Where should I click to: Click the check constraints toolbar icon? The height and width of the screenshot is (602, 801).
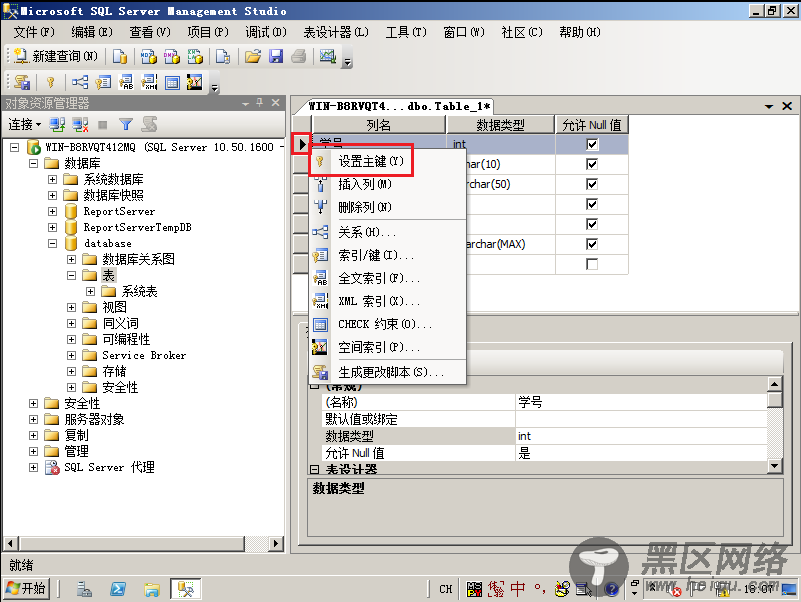tap(172, 82)
